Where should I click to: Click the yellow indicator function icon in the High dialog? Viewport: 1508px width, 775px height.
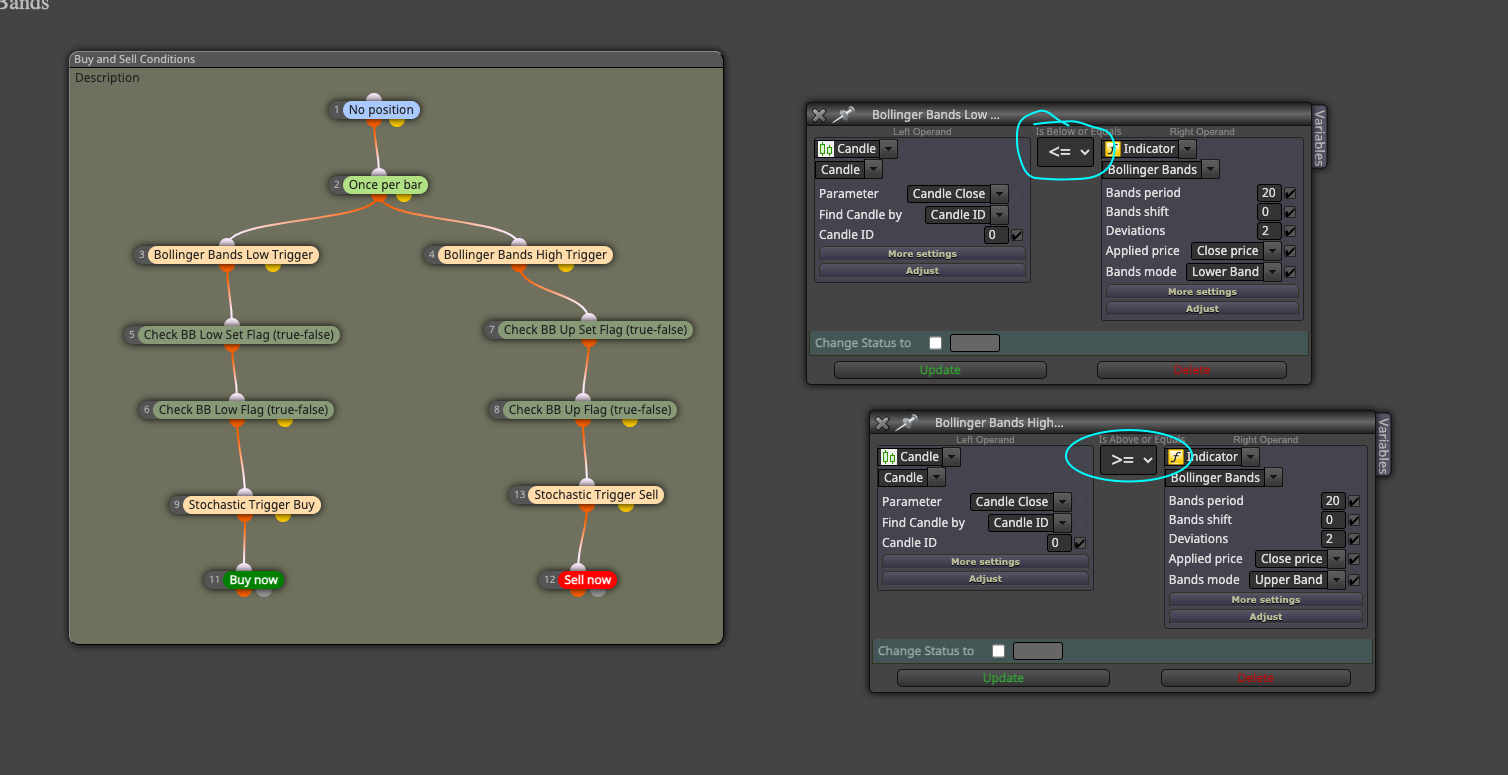(x=1175, y=457)
